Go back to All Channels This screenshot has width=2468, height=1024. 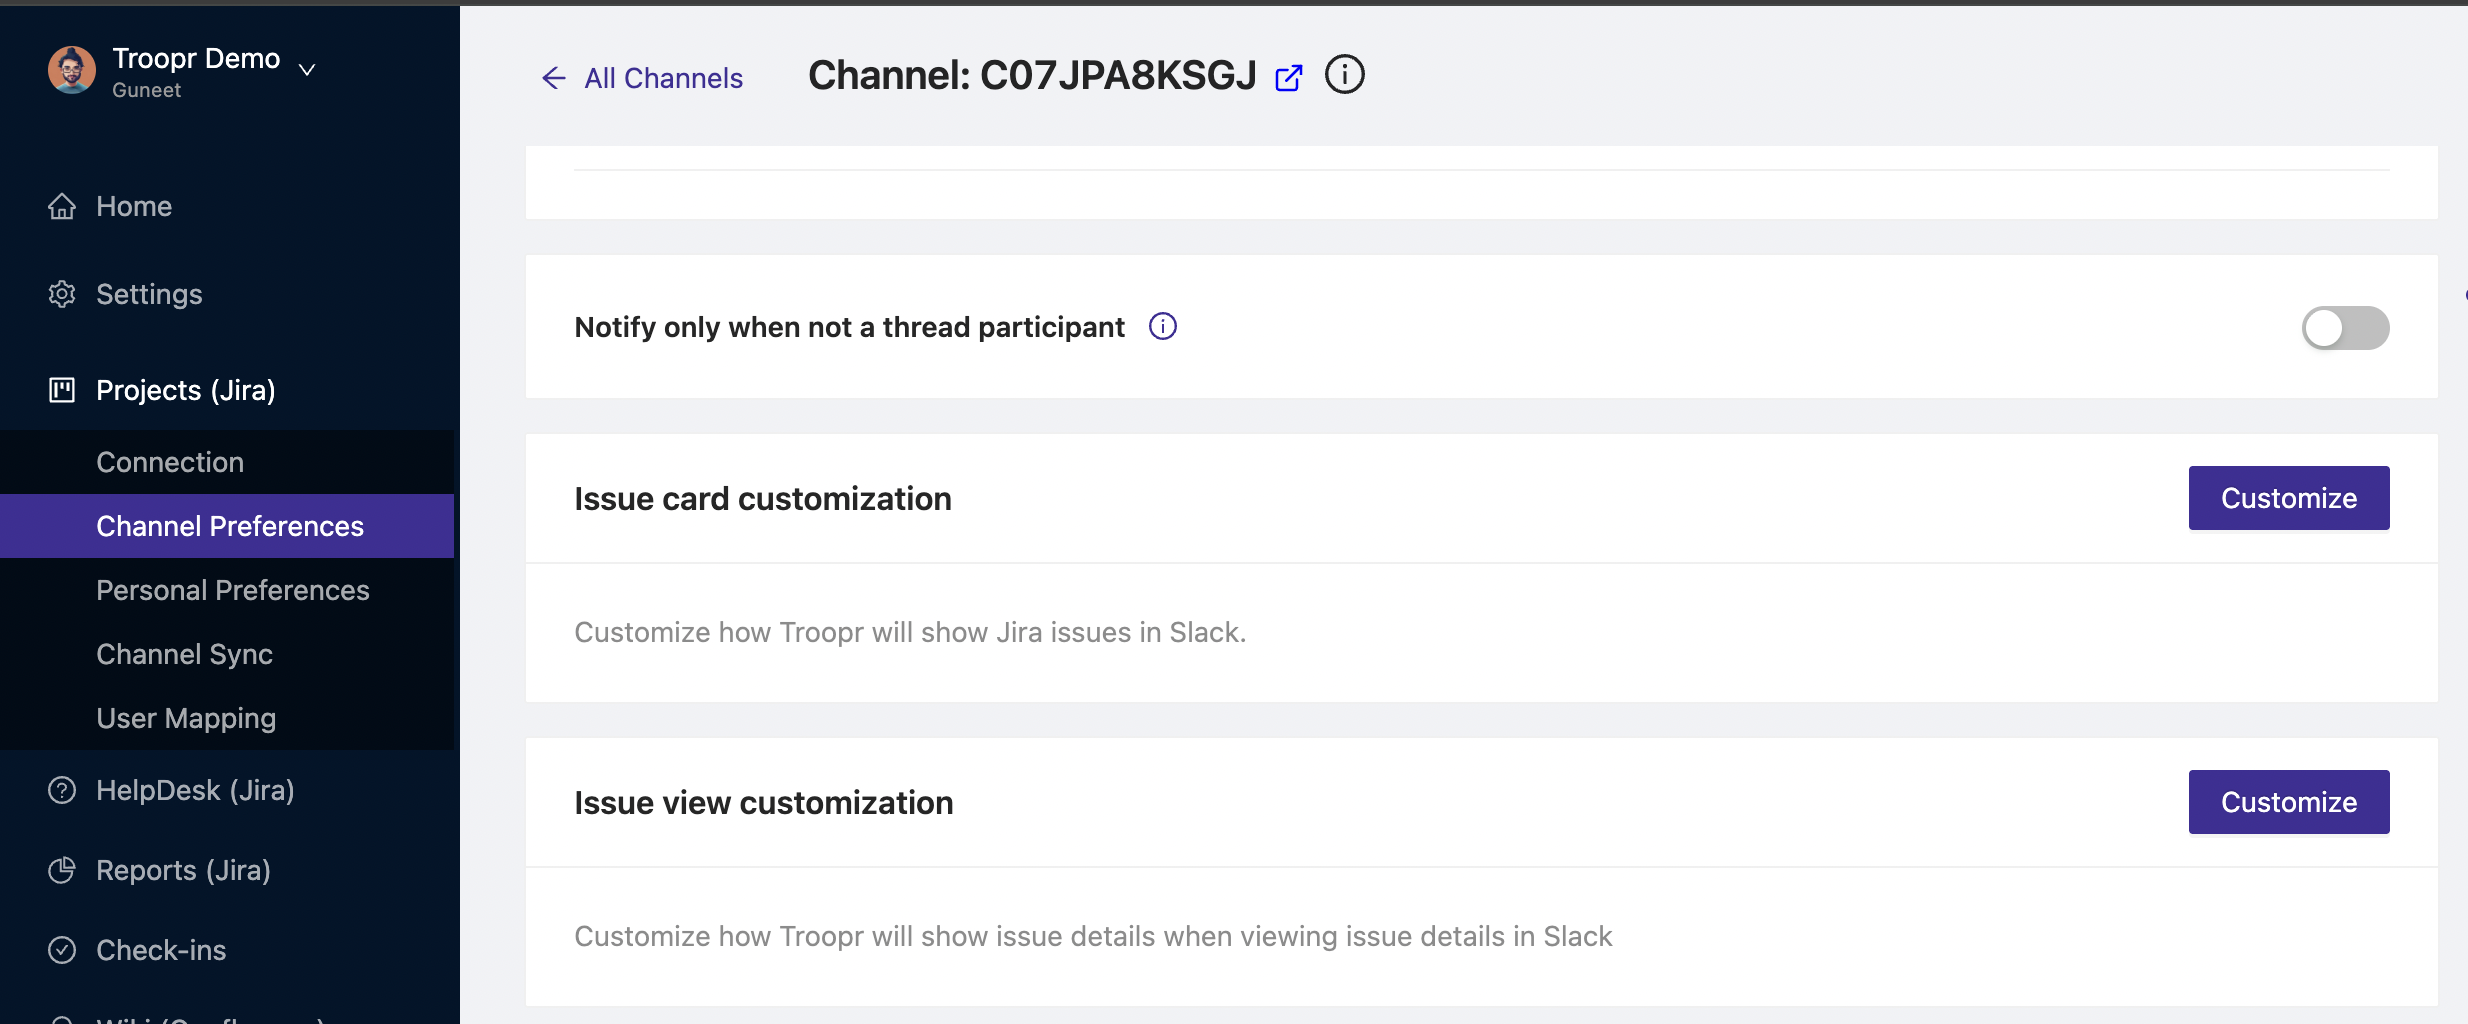pos(664,78)
